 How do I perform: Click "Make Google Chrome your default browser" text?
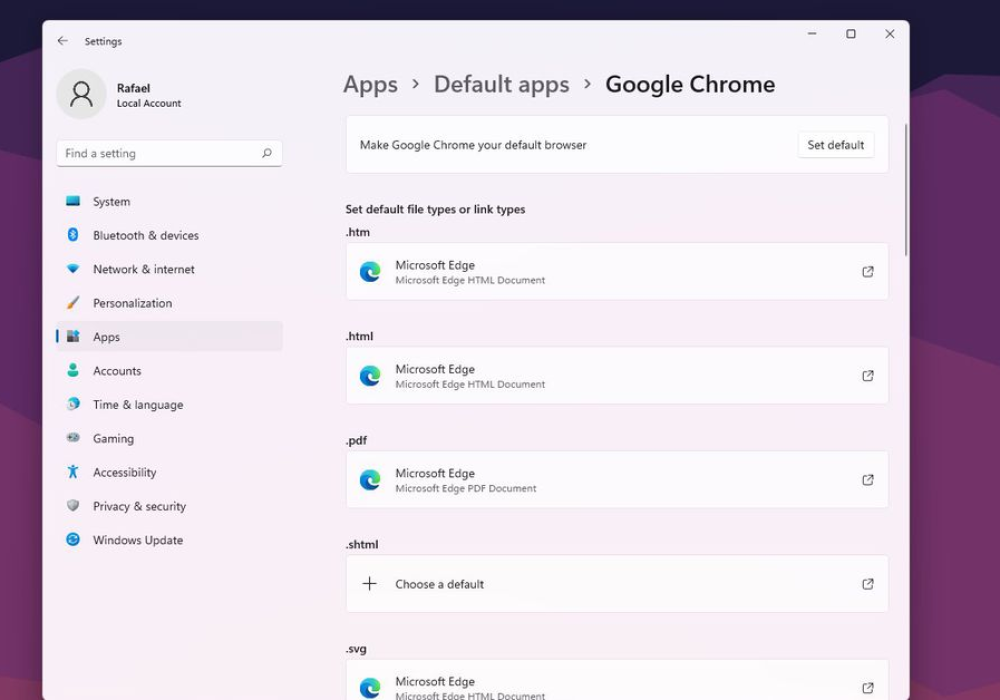pyautogui.click(x=473, y=145)
